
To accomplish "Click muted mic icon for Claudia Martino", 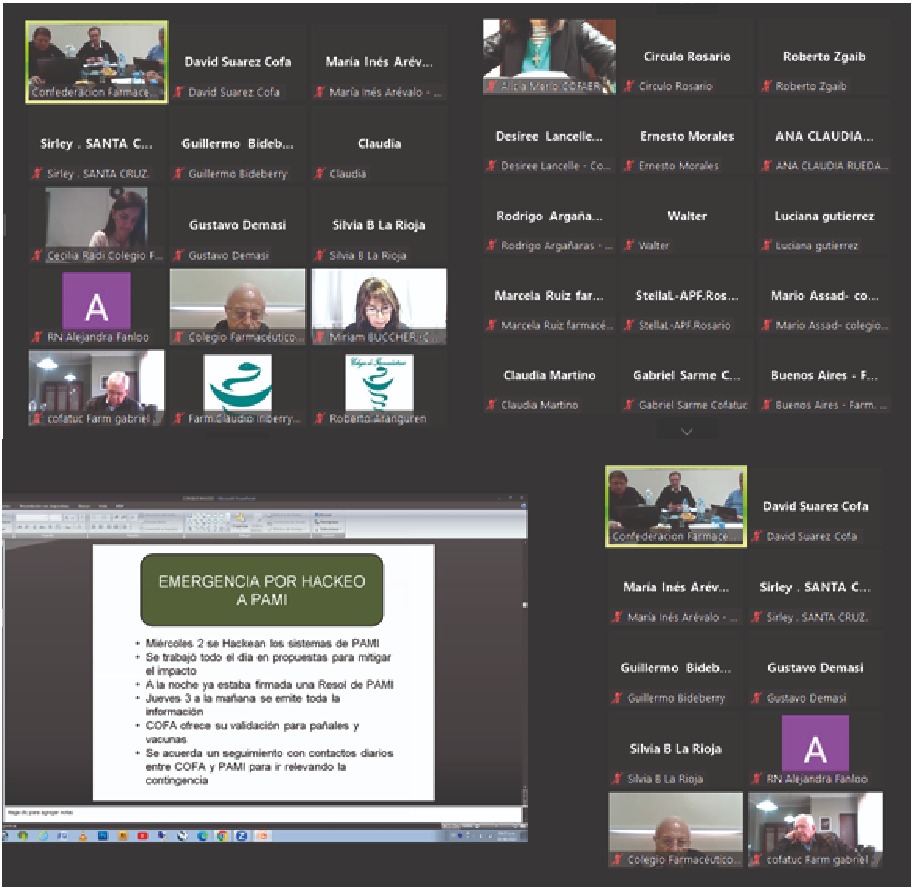I will 491,405.
